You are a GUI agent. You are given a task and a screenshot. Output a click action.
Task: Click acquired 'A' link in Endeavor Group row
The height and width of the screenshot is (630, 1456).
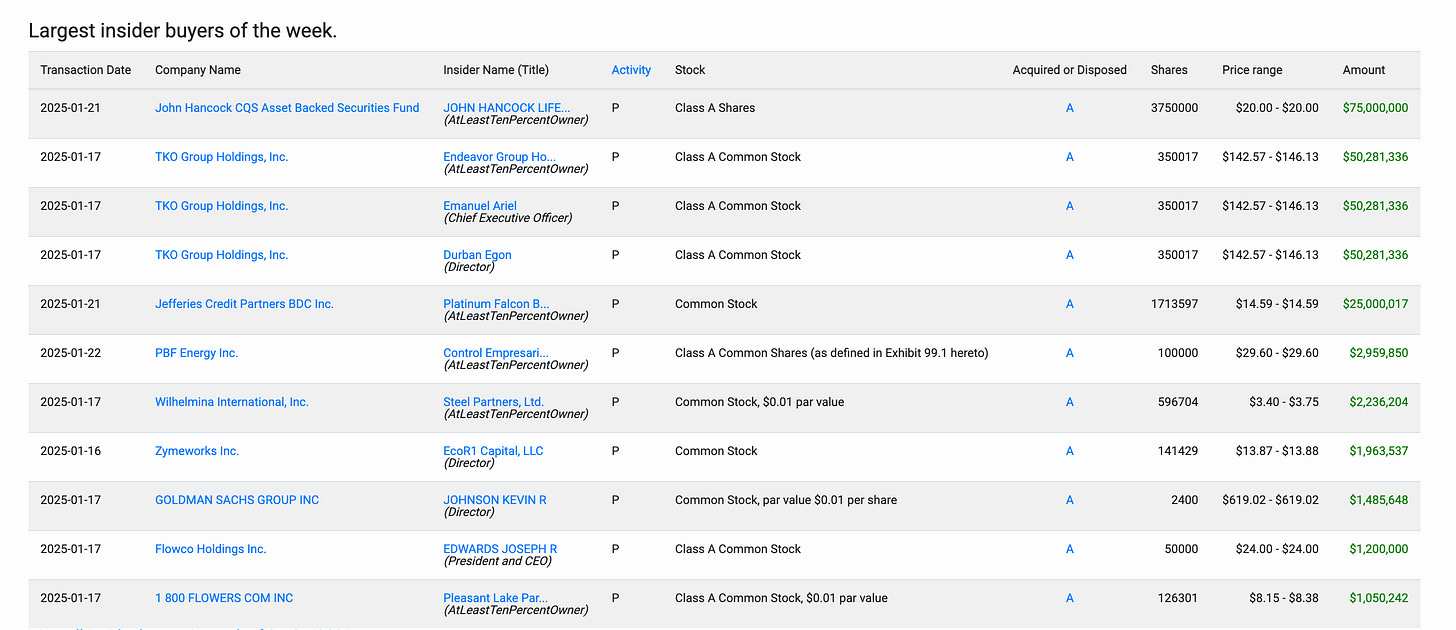point(1070,157)
